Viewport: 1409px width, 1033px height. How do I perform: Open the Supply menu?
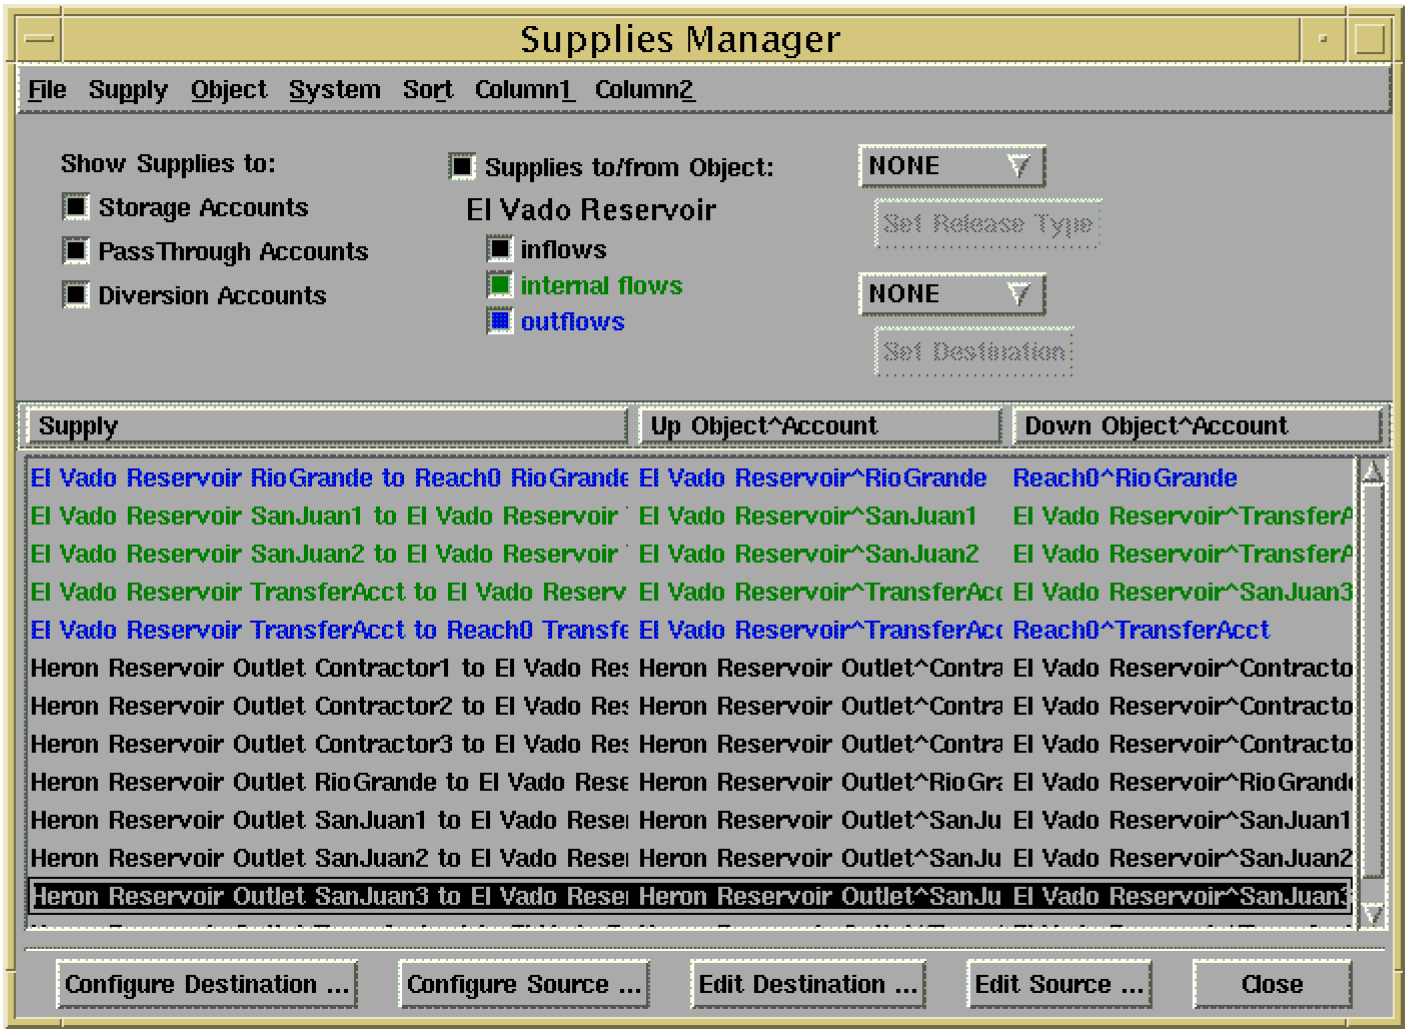point(128,90)
